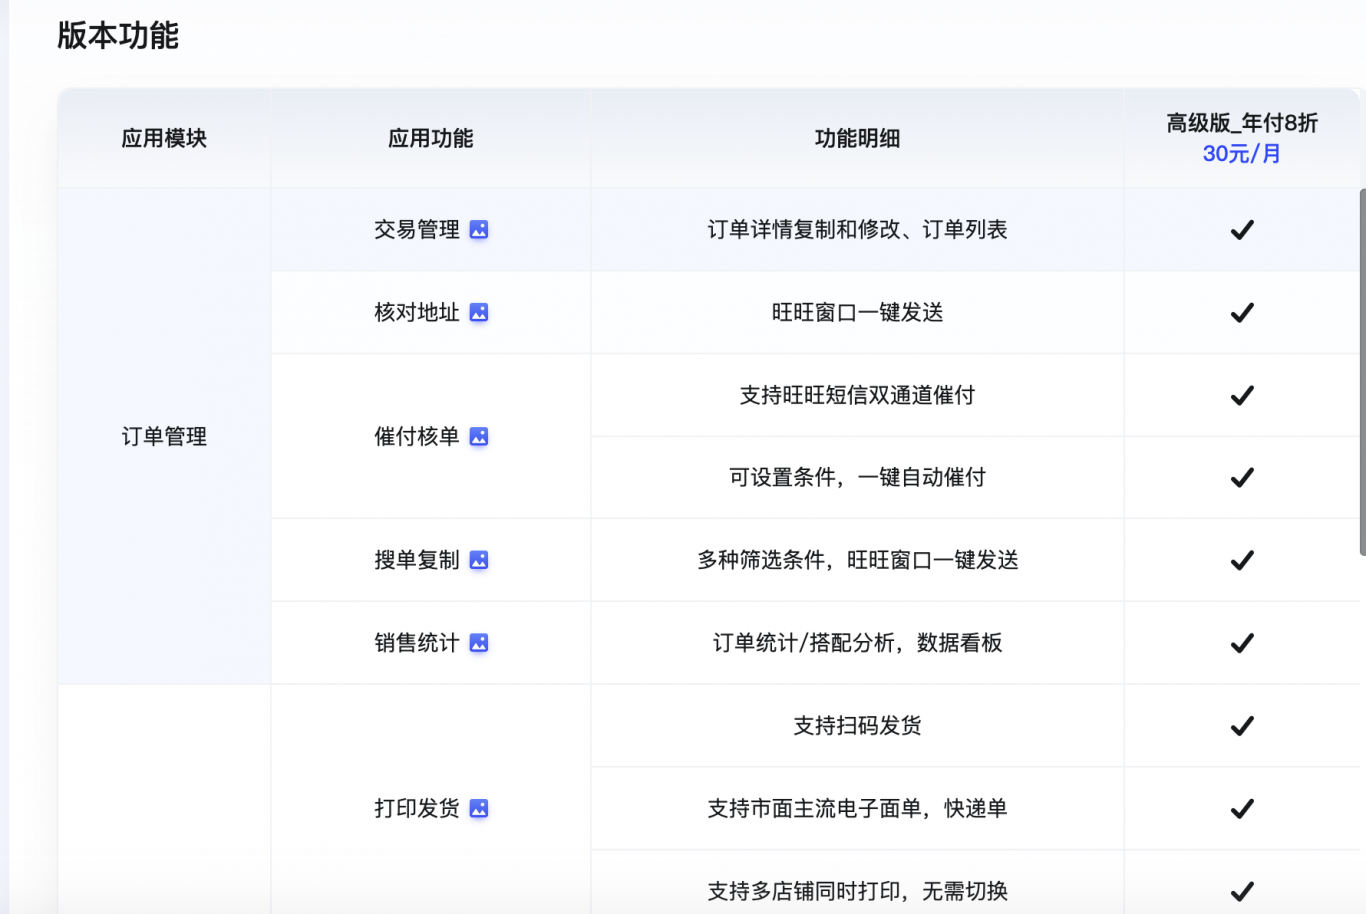The height and width of the screenshot is (914, 1366).
Task: Click checkmark in 支持旺旺短信双通道催付 row
Action: (1242, 395)
